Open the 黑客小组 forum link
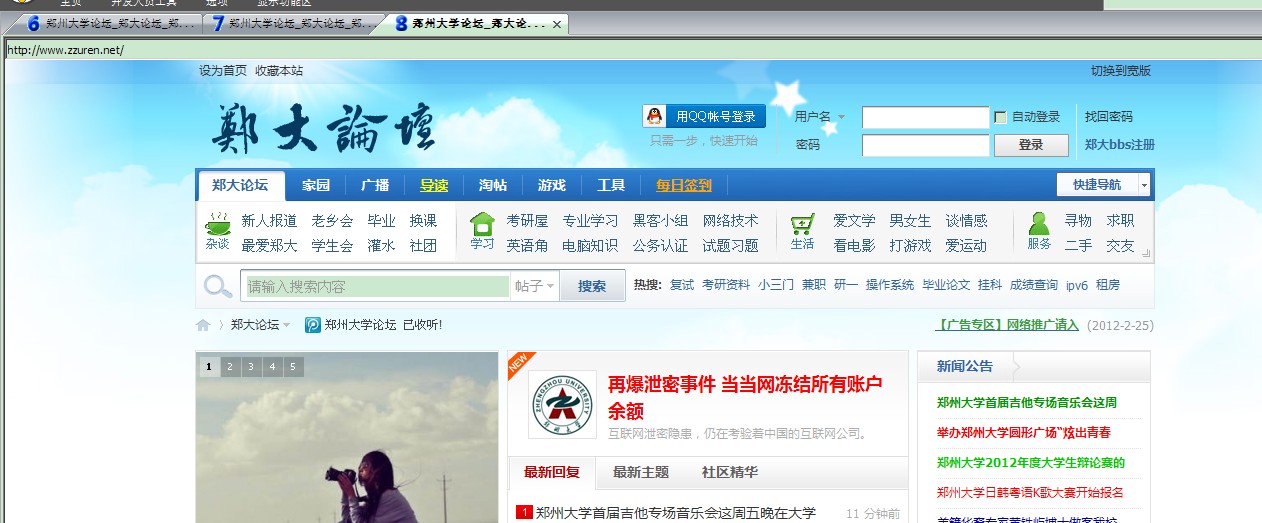 click(660, 221)
